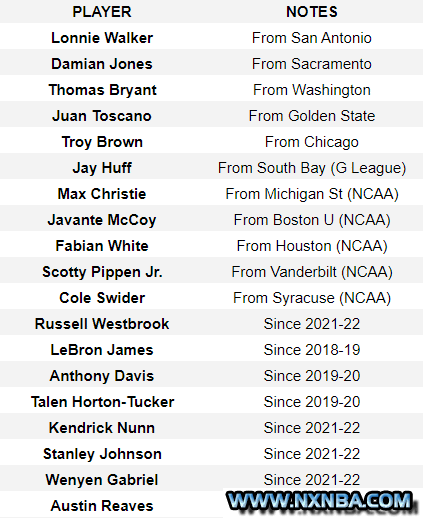The image size is (423, 518).
Task: Select the Lonnie Walker player name
Action: [x=102, y=38]
